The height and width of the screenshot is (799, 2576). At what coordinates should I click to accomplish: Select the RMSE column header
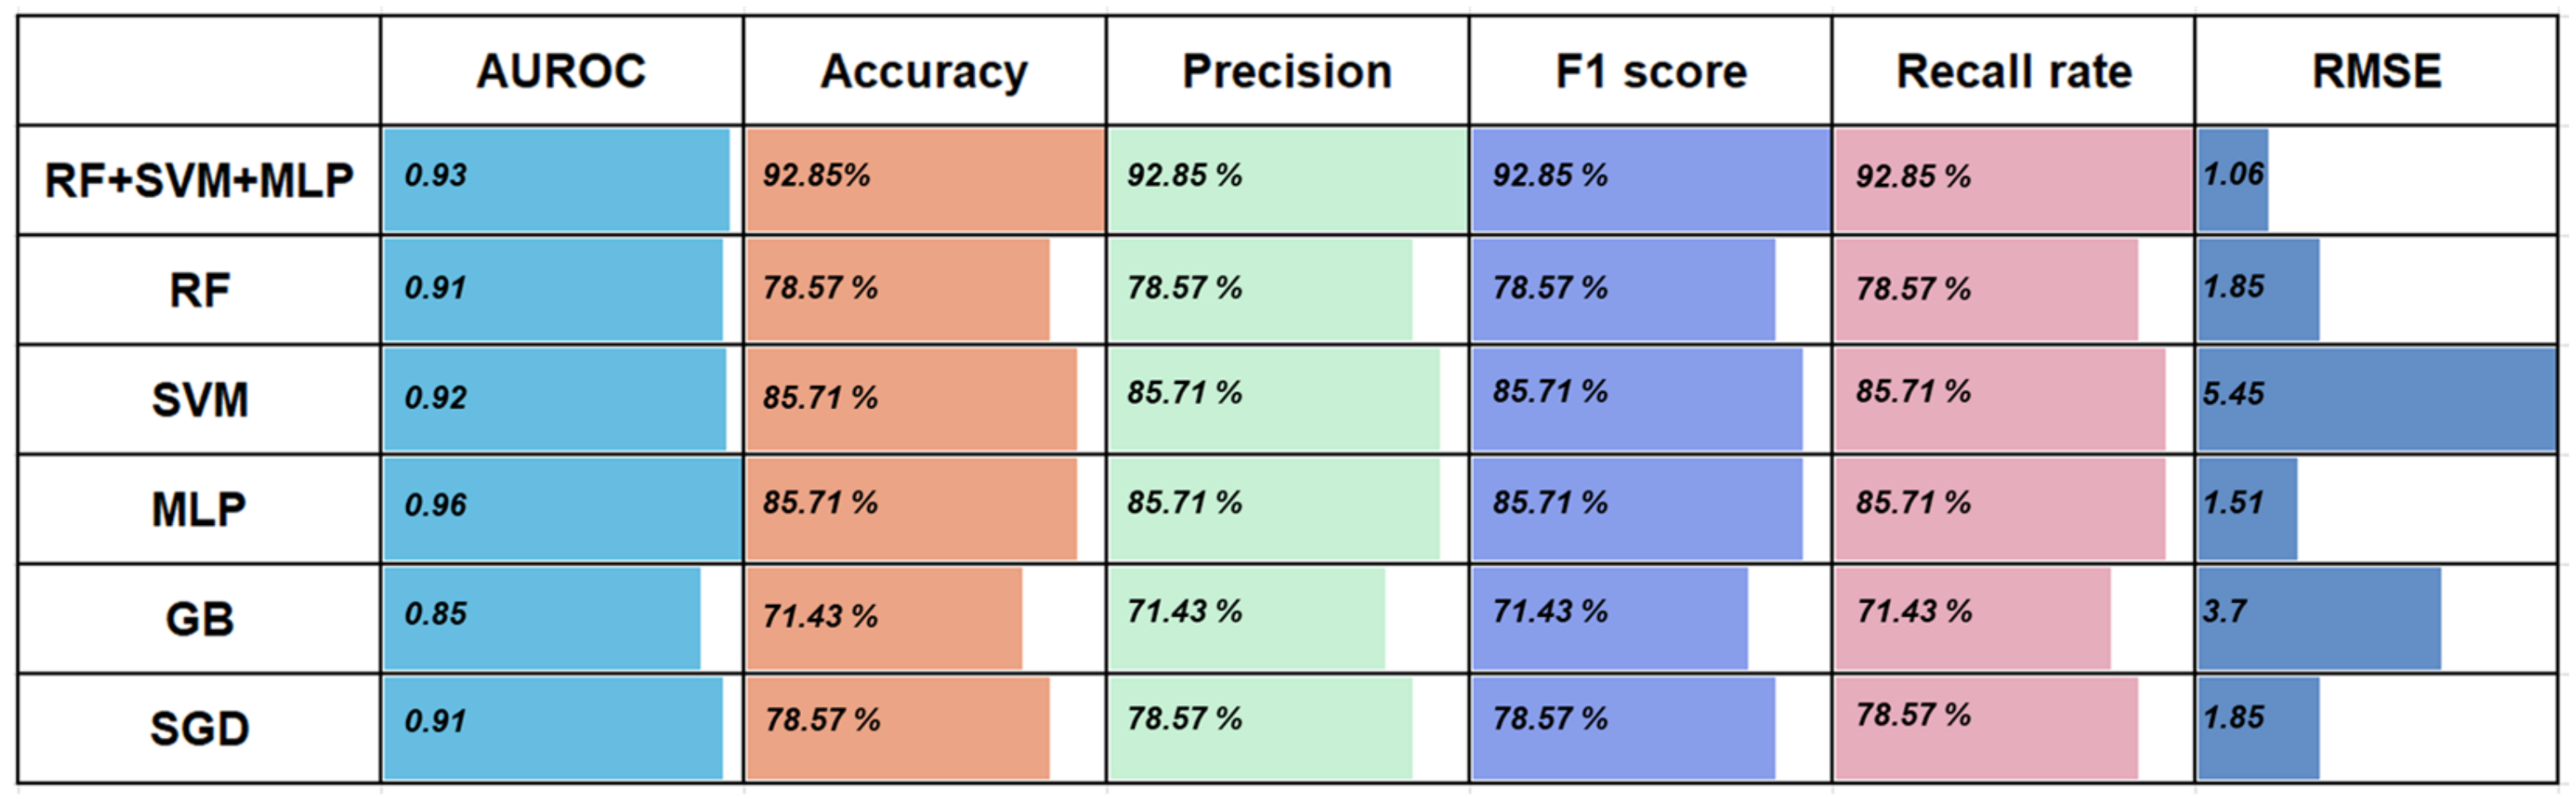2376,71
